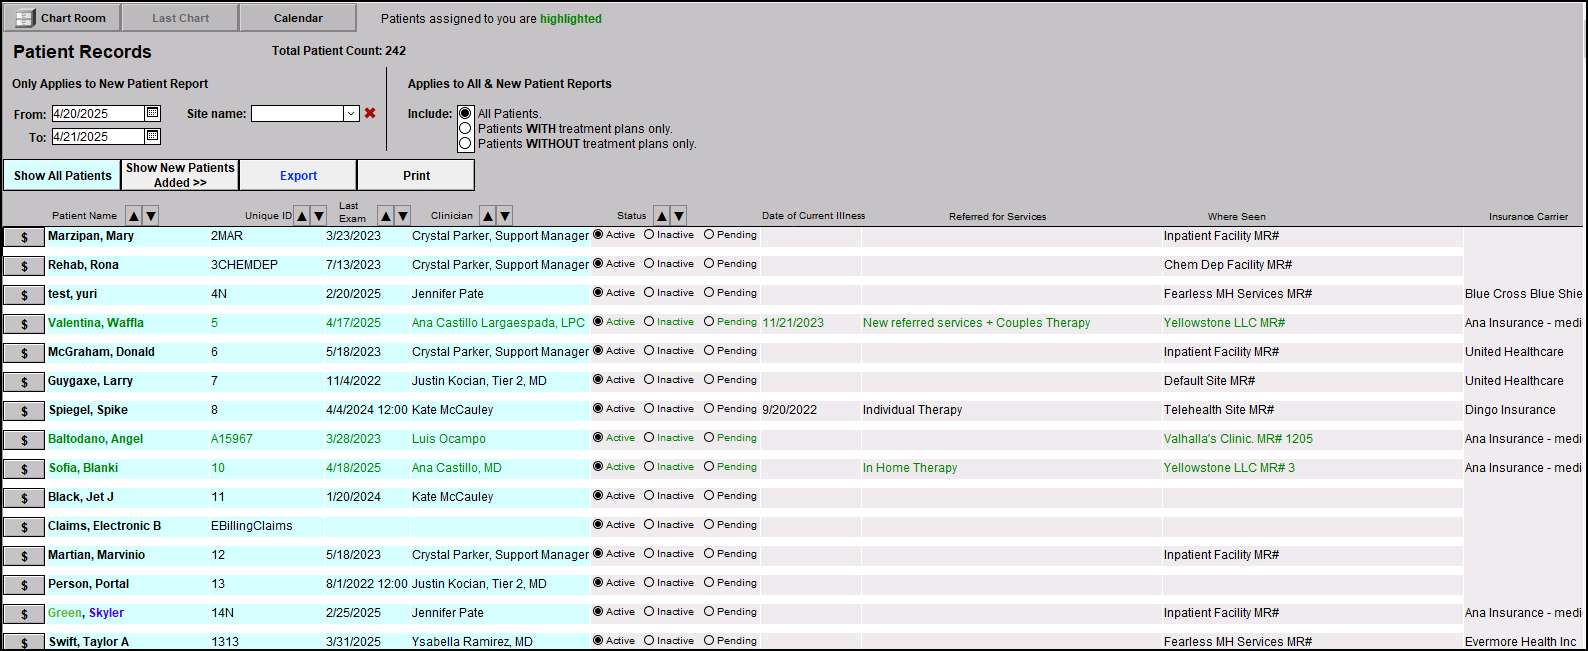Click the Export button

[298, 176]
